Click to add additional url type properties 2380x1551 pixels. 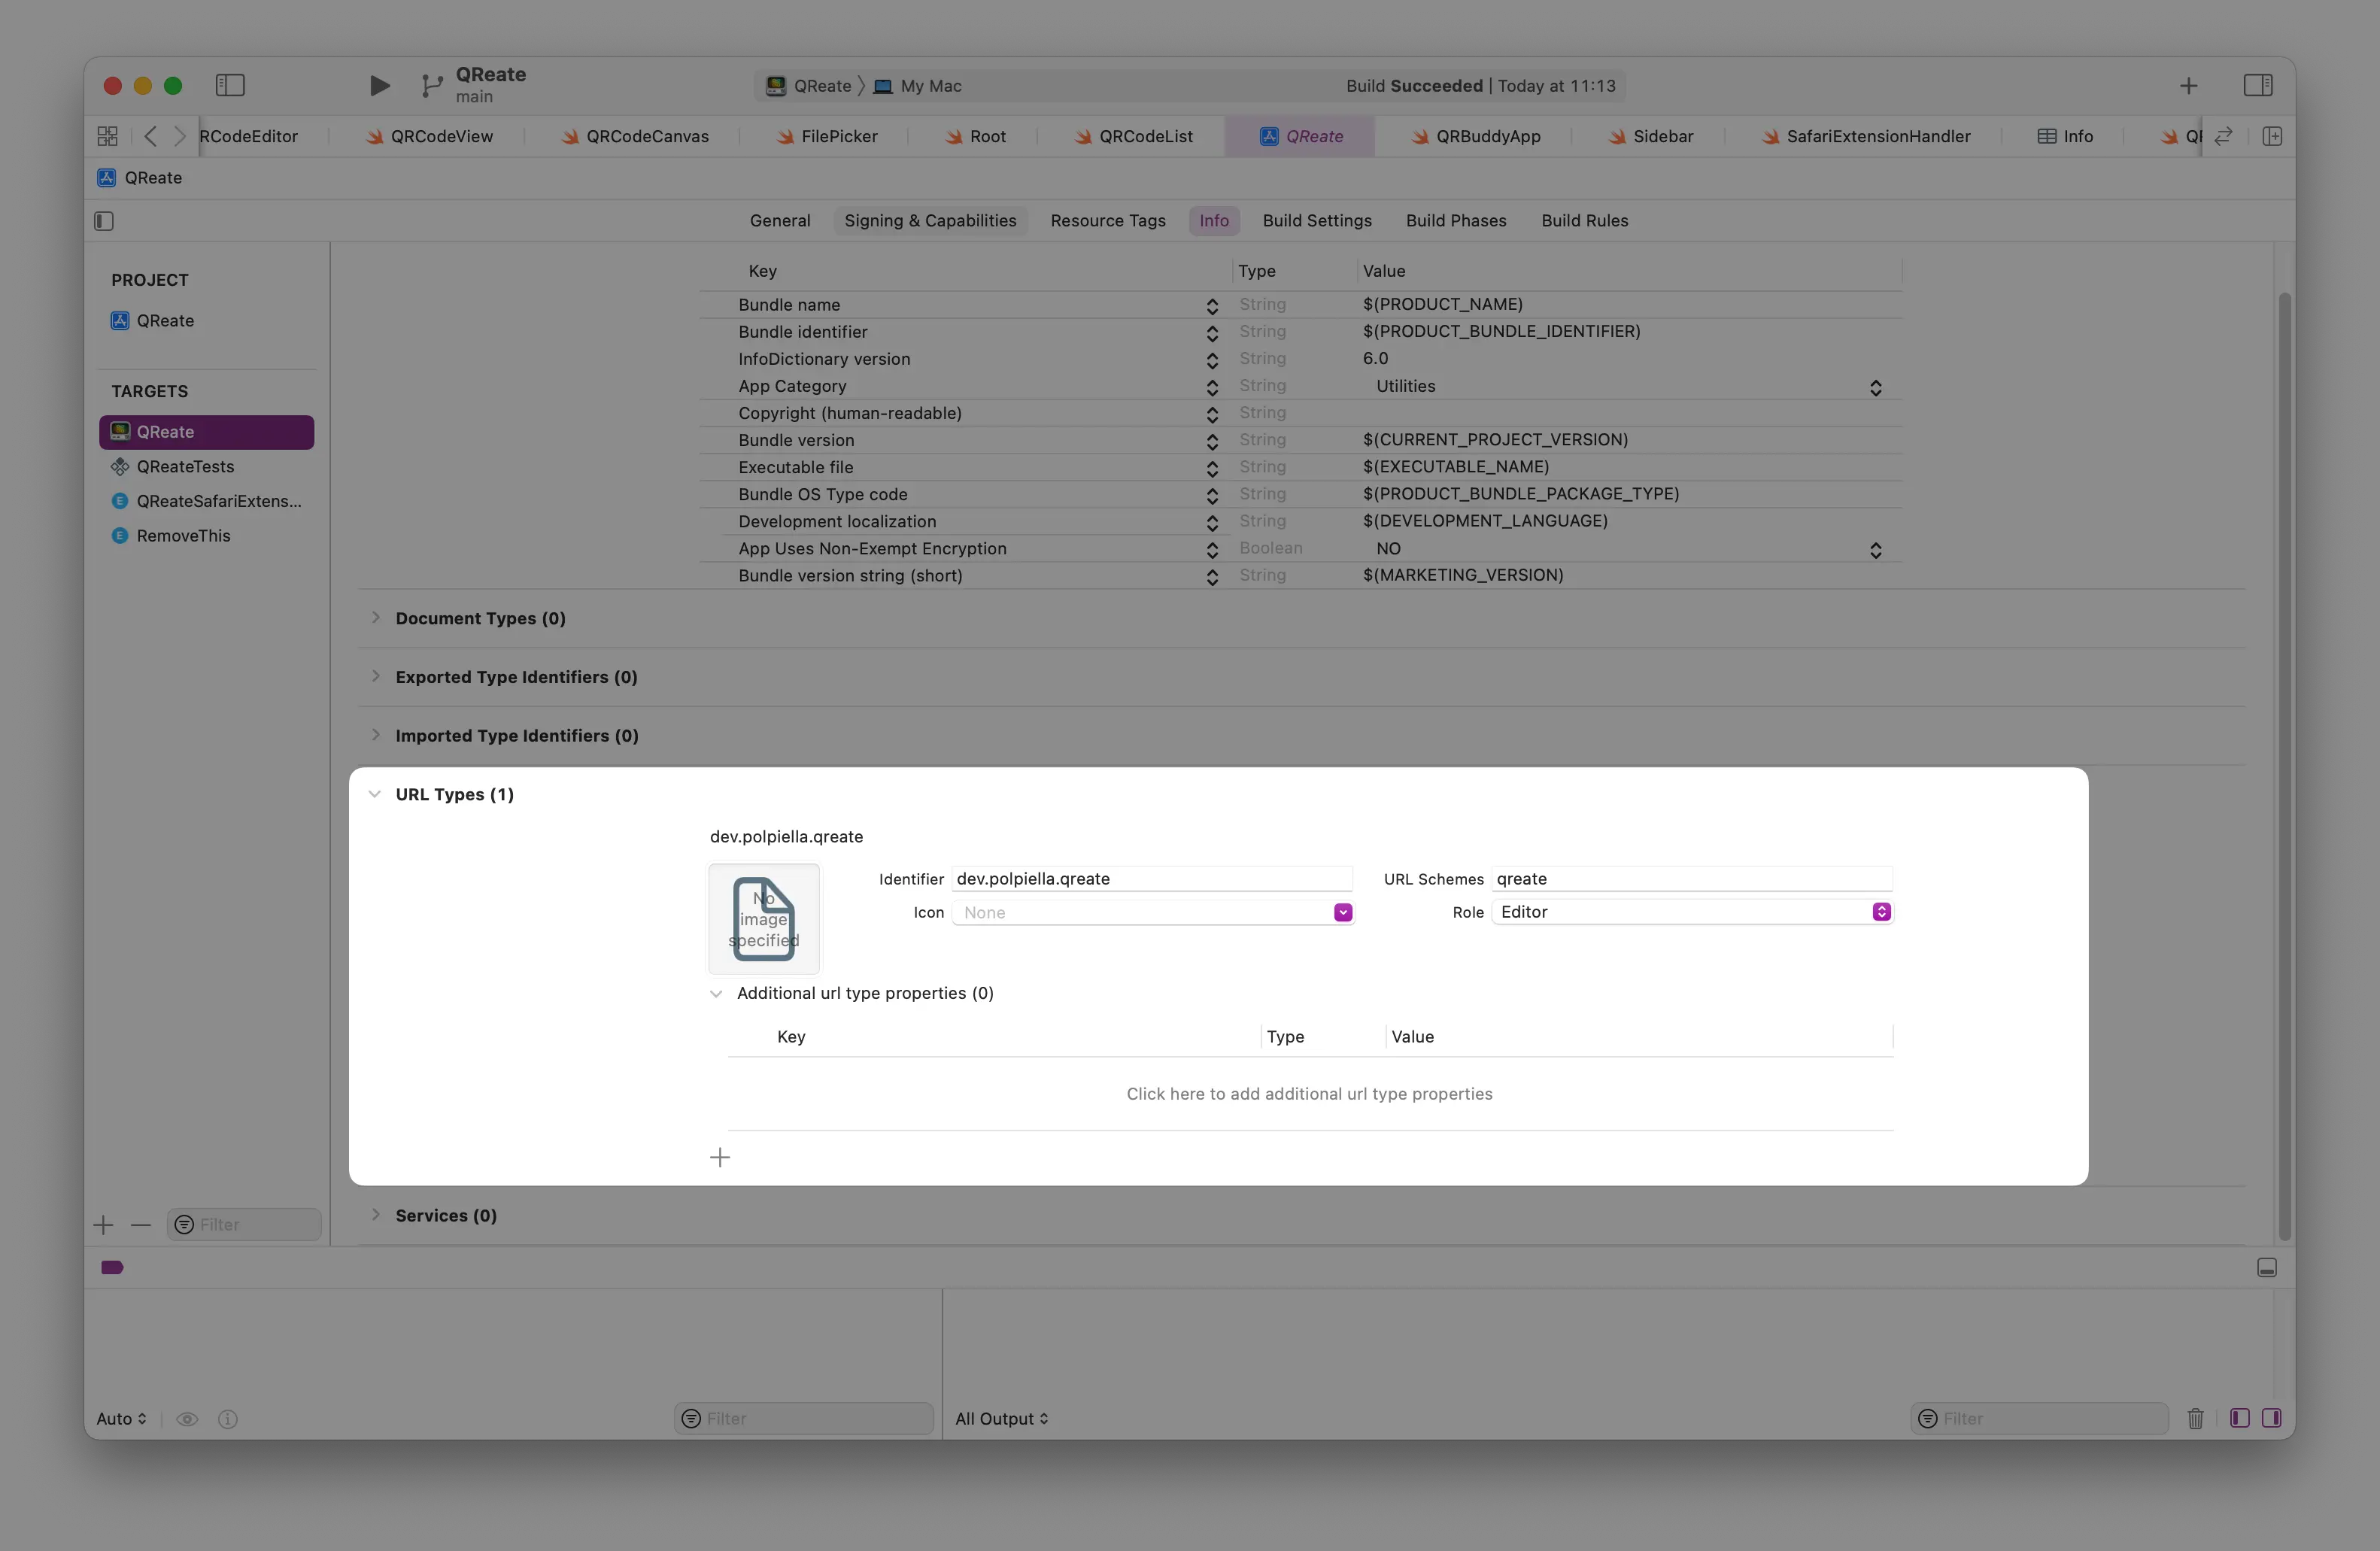1309,1094
